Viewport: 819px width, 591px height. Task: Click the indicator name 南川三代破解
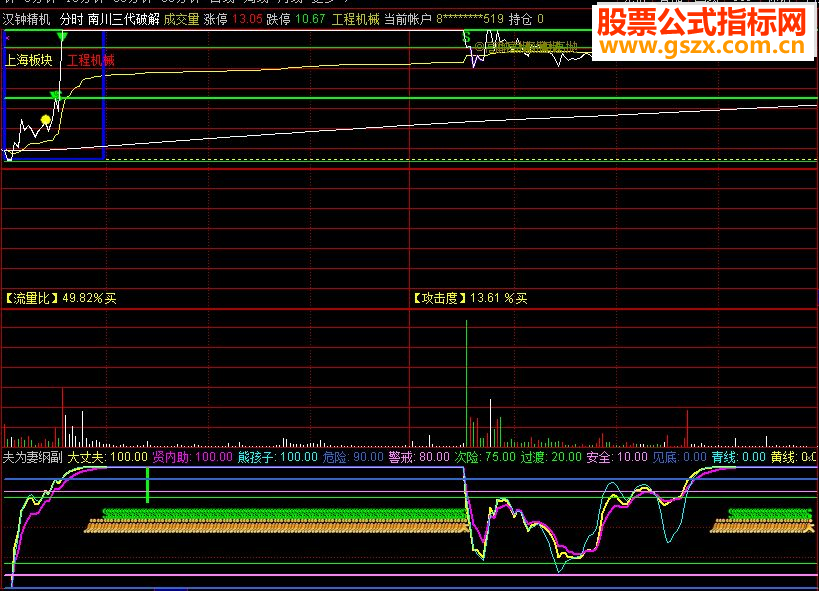click(x=124, y=19)
